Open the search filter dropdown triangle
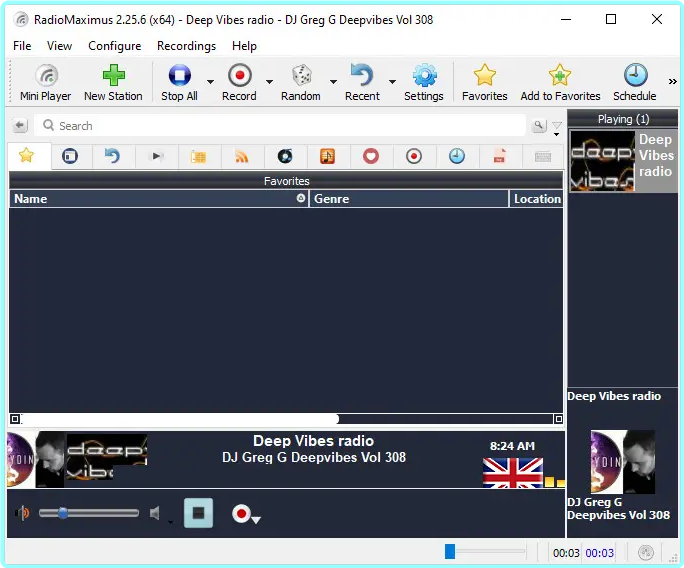 [x=557, y=127]
